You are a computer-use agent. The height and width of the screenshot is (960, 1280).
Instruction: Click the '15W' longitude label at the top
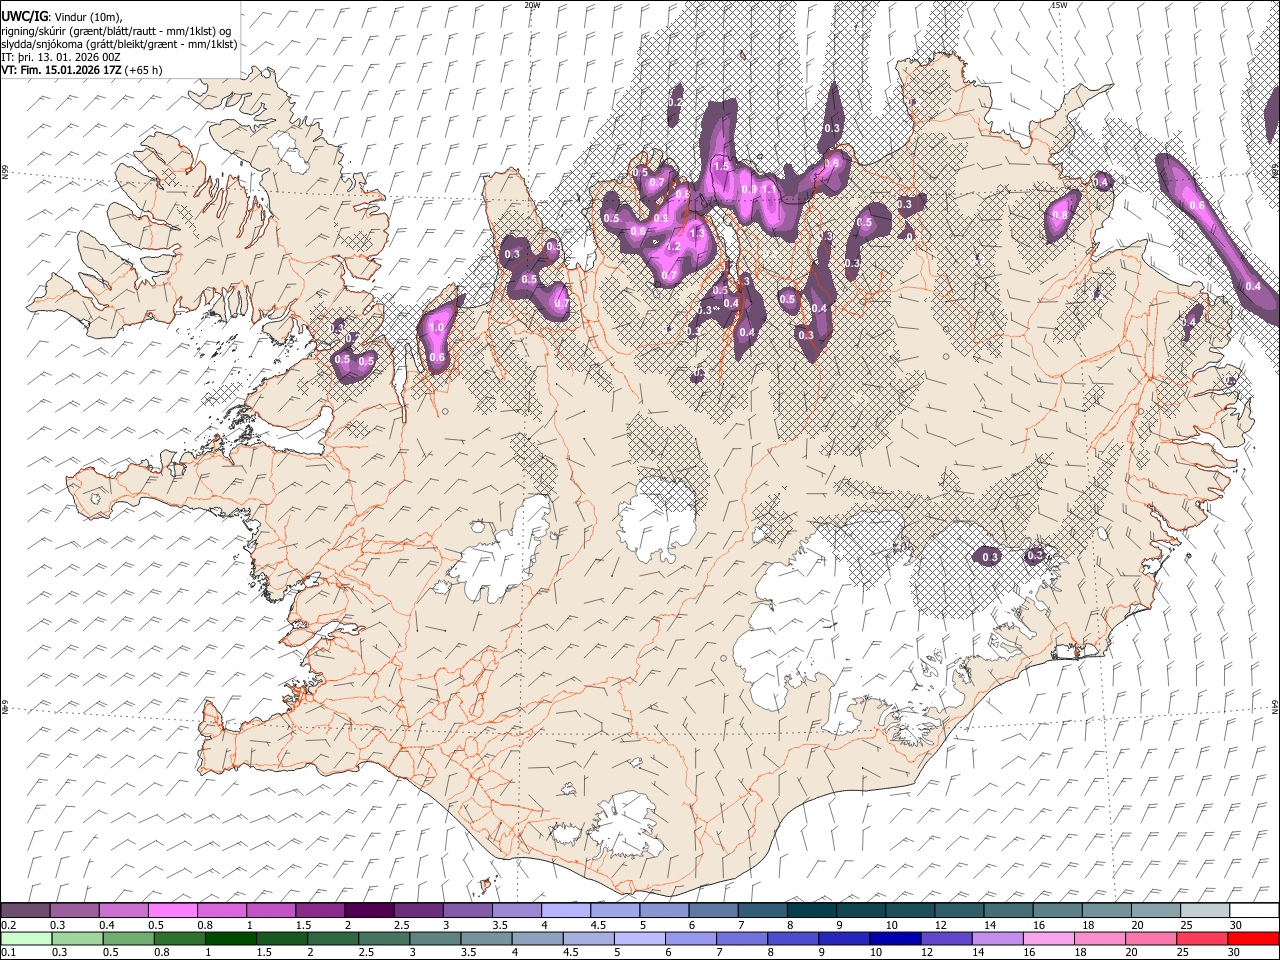[x=1059, y=5]
